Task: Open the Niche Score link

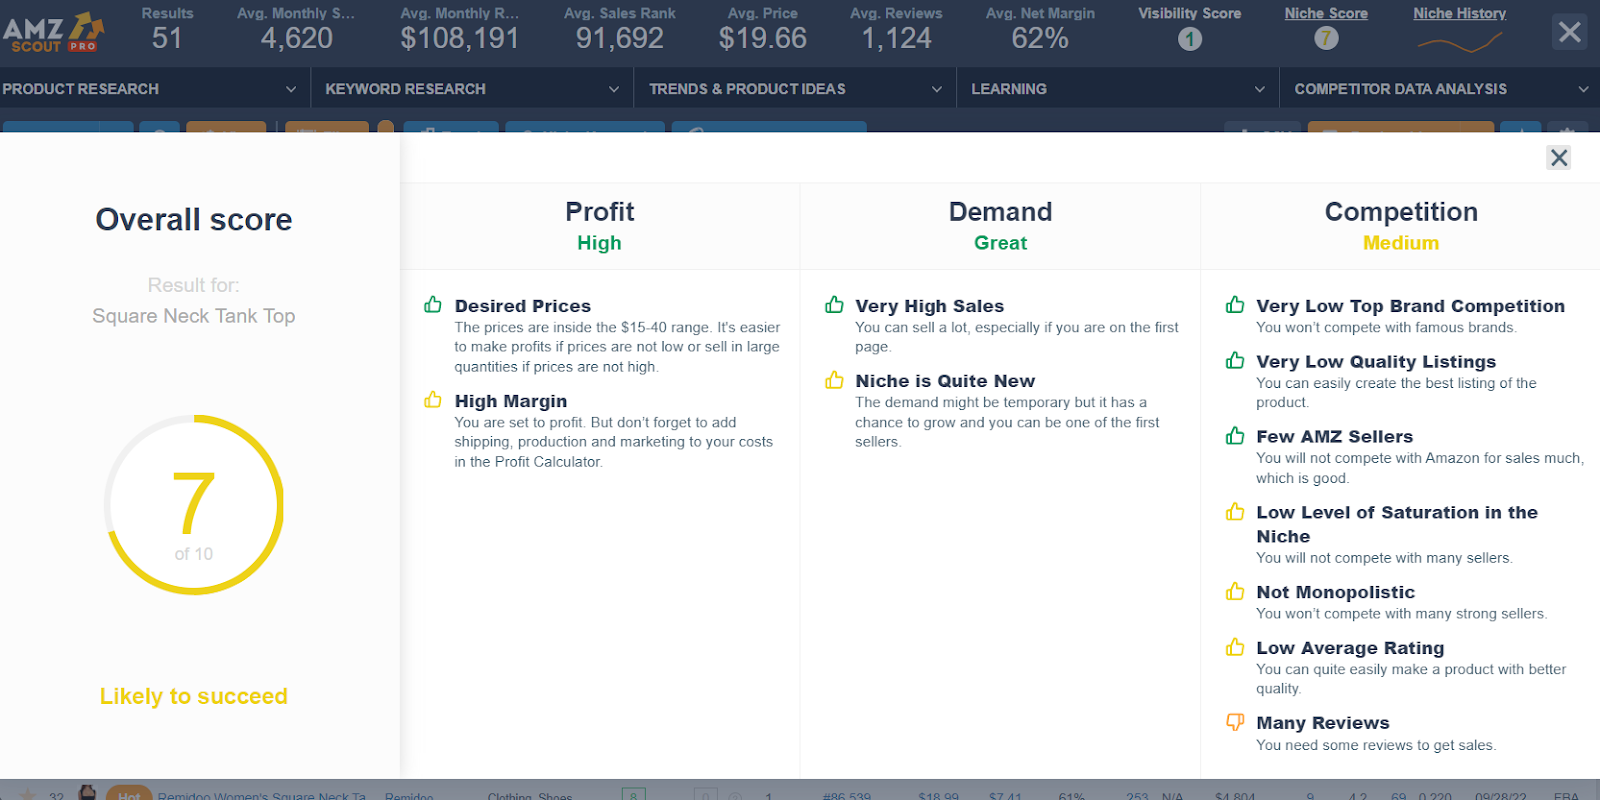Action: 1326,13
